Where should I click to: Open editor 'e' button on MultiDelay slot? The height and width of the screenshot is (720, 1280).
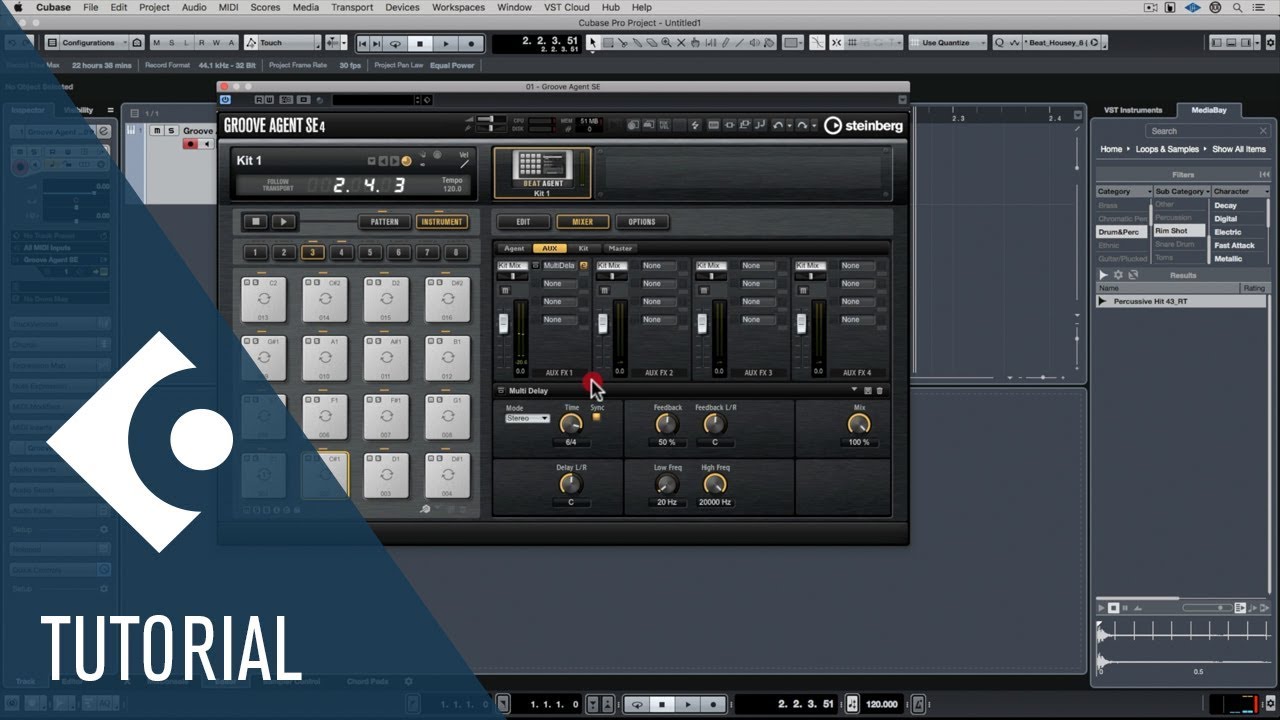pos(584,266)
